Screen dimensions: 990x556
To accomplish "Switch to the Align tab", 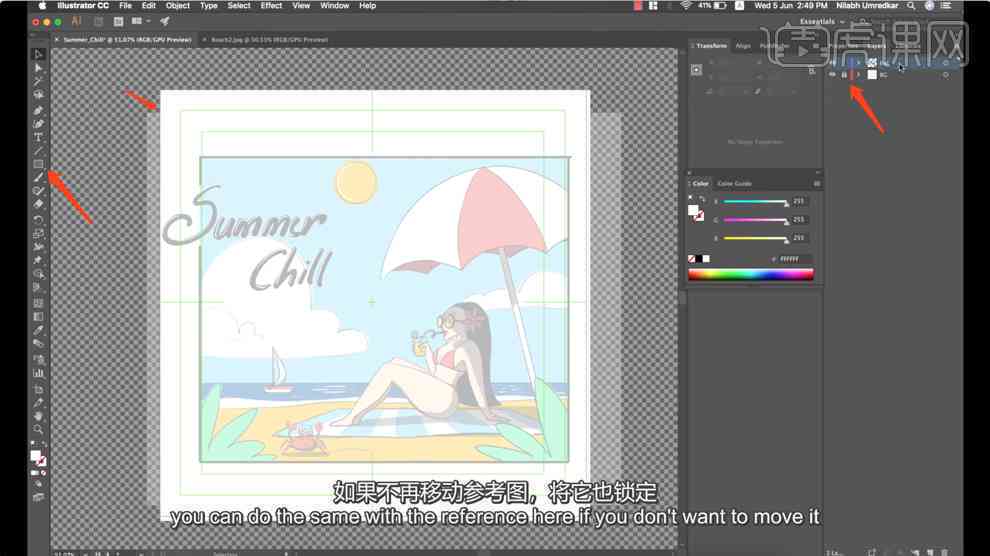I will [x=743, y=46].
